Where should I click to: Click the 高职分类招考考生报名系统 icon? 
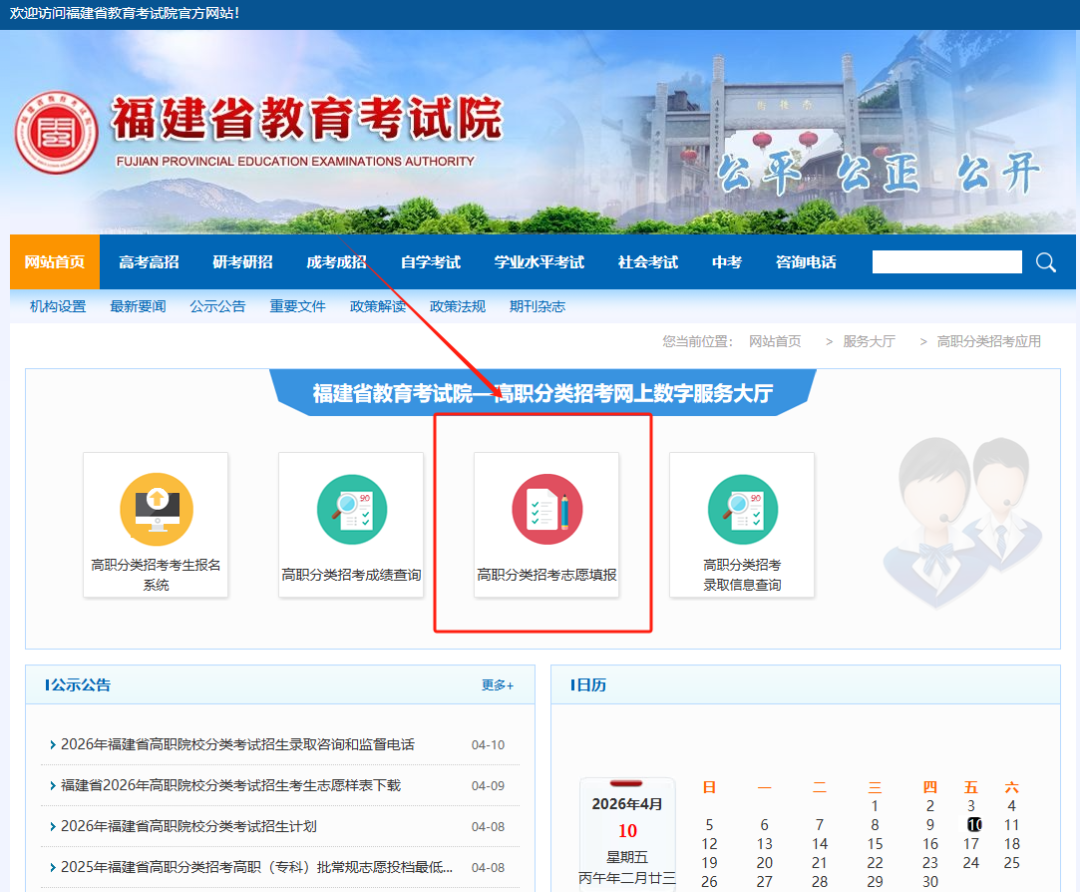(x=156, y=510)
